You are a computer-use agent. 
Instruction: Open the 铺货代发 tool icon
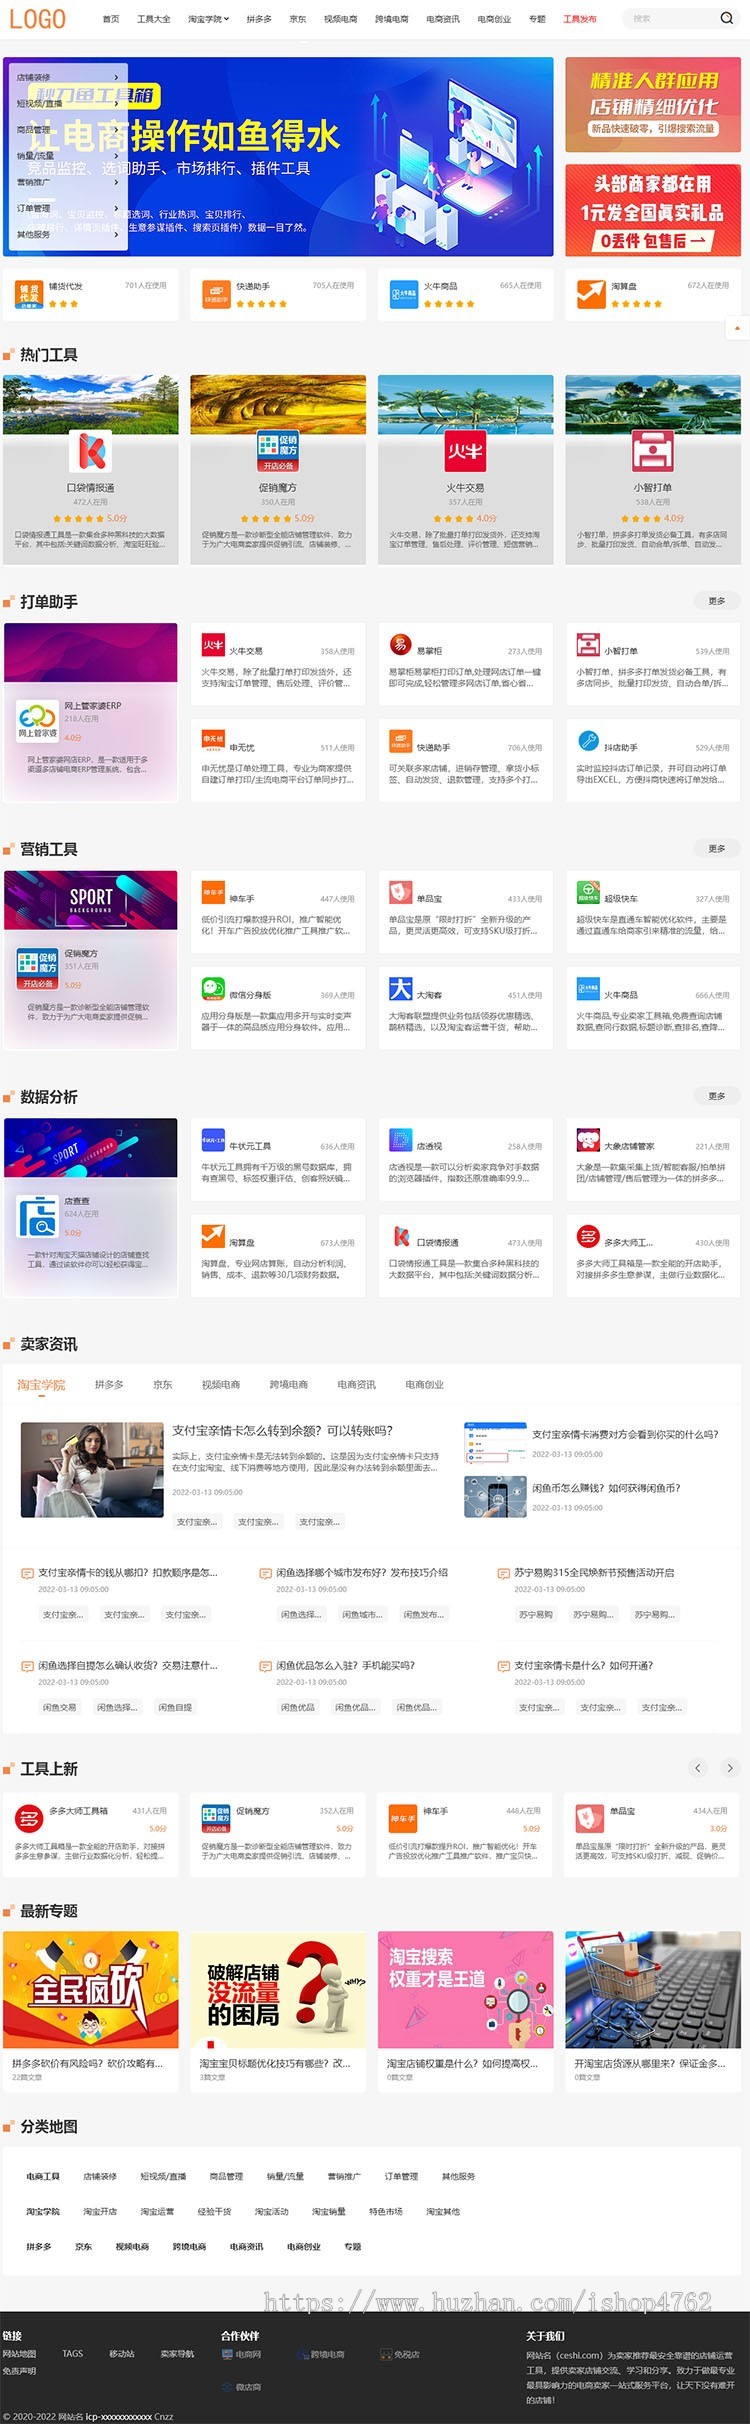pyautogui.click(x=29, y=294)
